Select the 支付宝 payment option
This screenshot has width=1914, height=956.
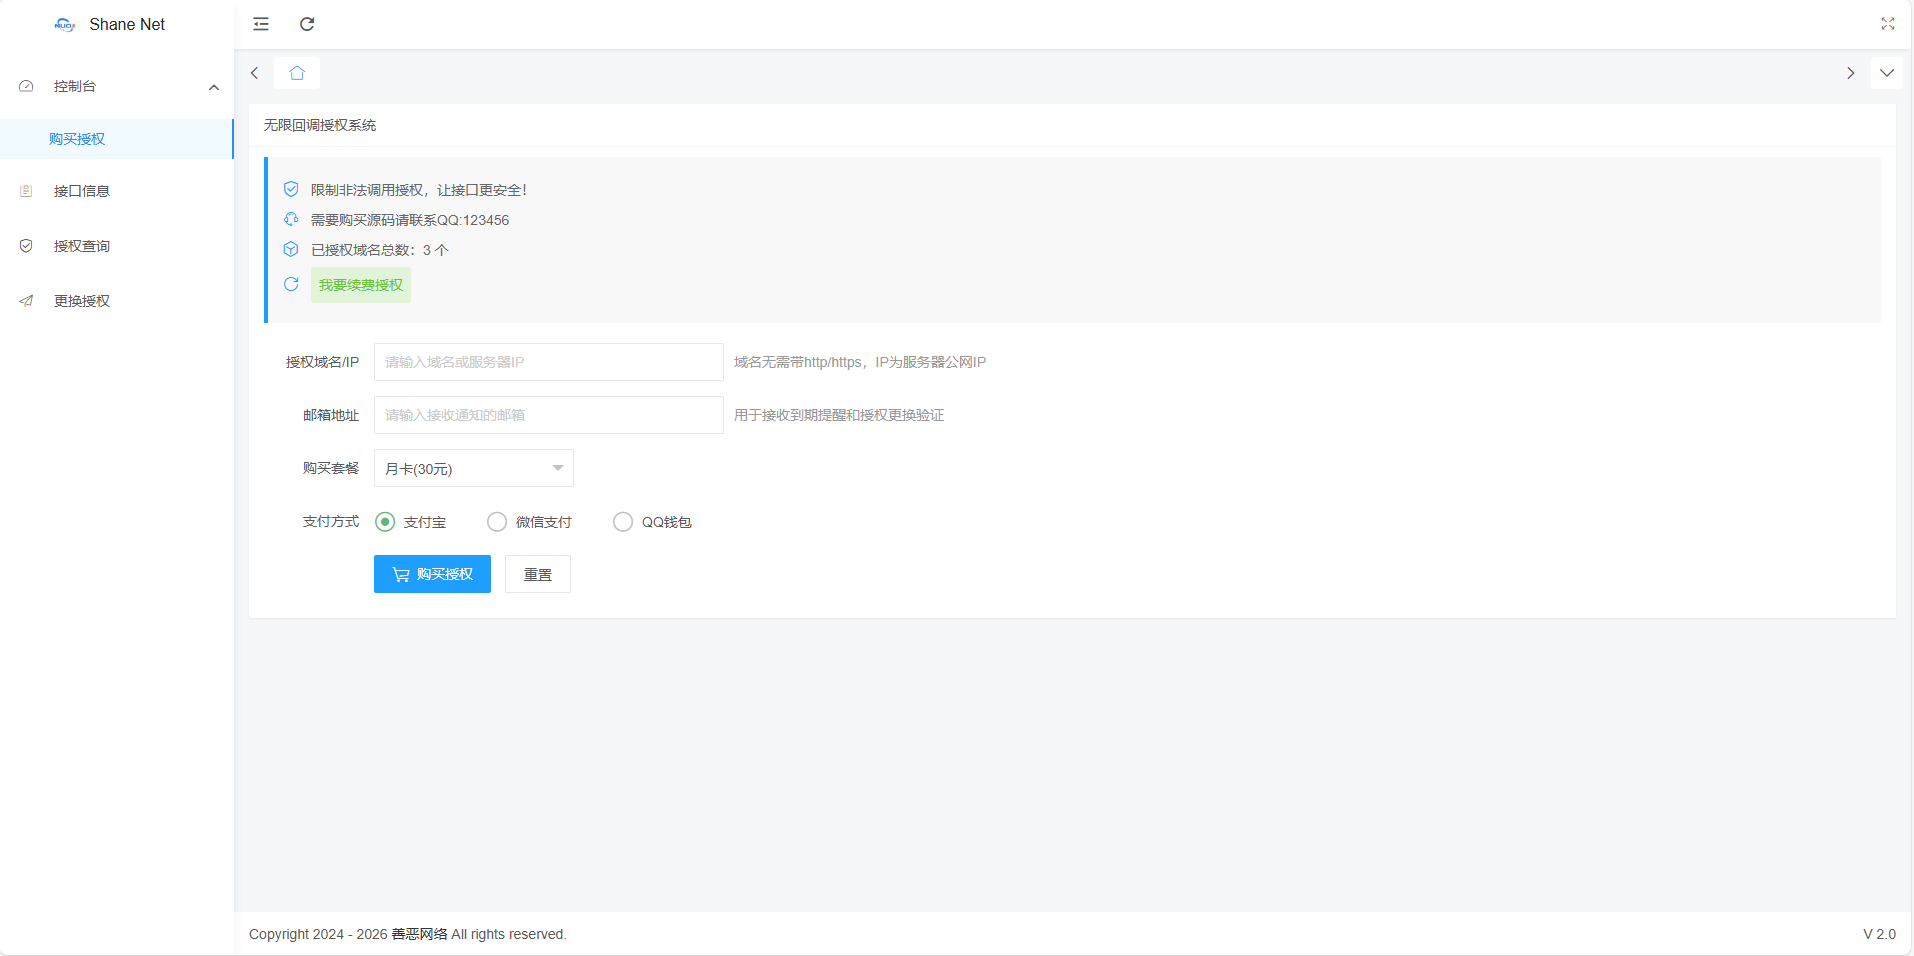click(385, 522)
